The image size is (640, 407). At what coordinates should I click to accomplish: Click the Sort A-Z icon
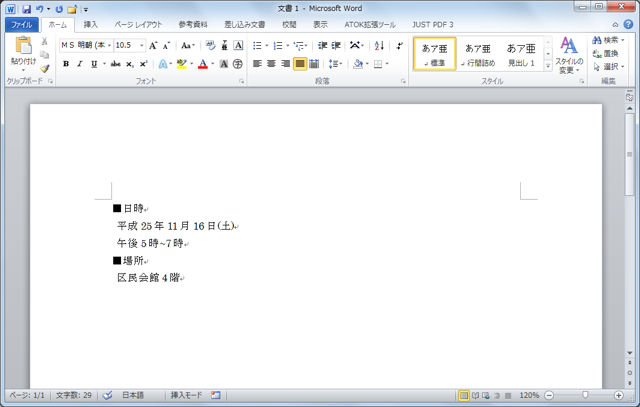click(x=379, y=45)
